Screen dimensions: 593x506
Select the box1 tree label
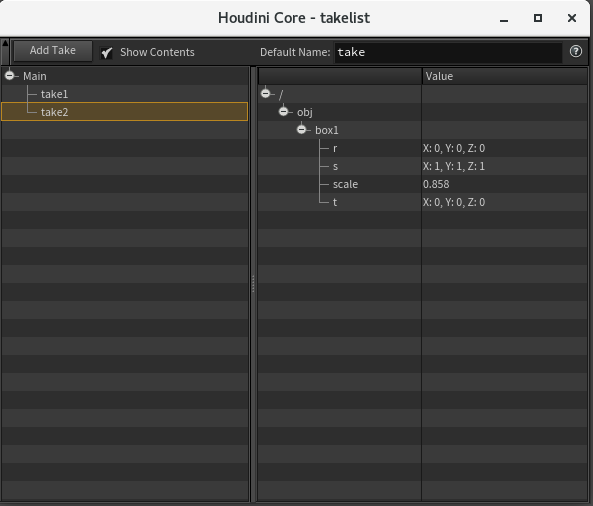click(x=327, y=130)
